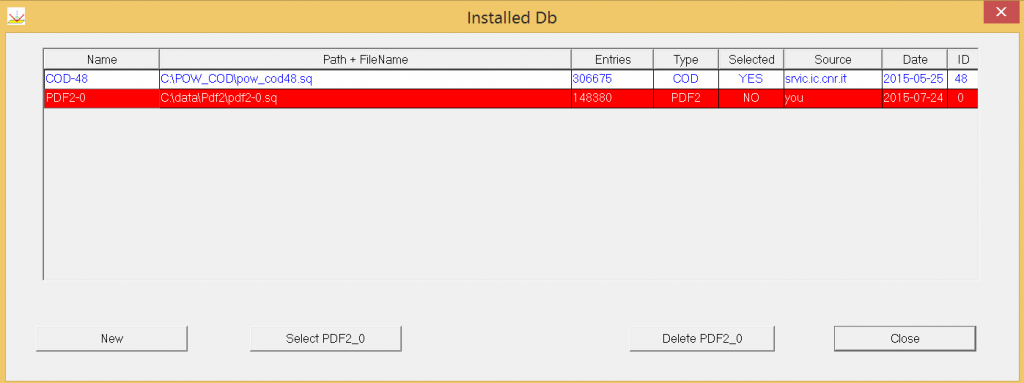Image resolution: width=1024 pixels, height=383 pixels.
Task: Click the ID cell 48
Action: [x=963, y=78]
